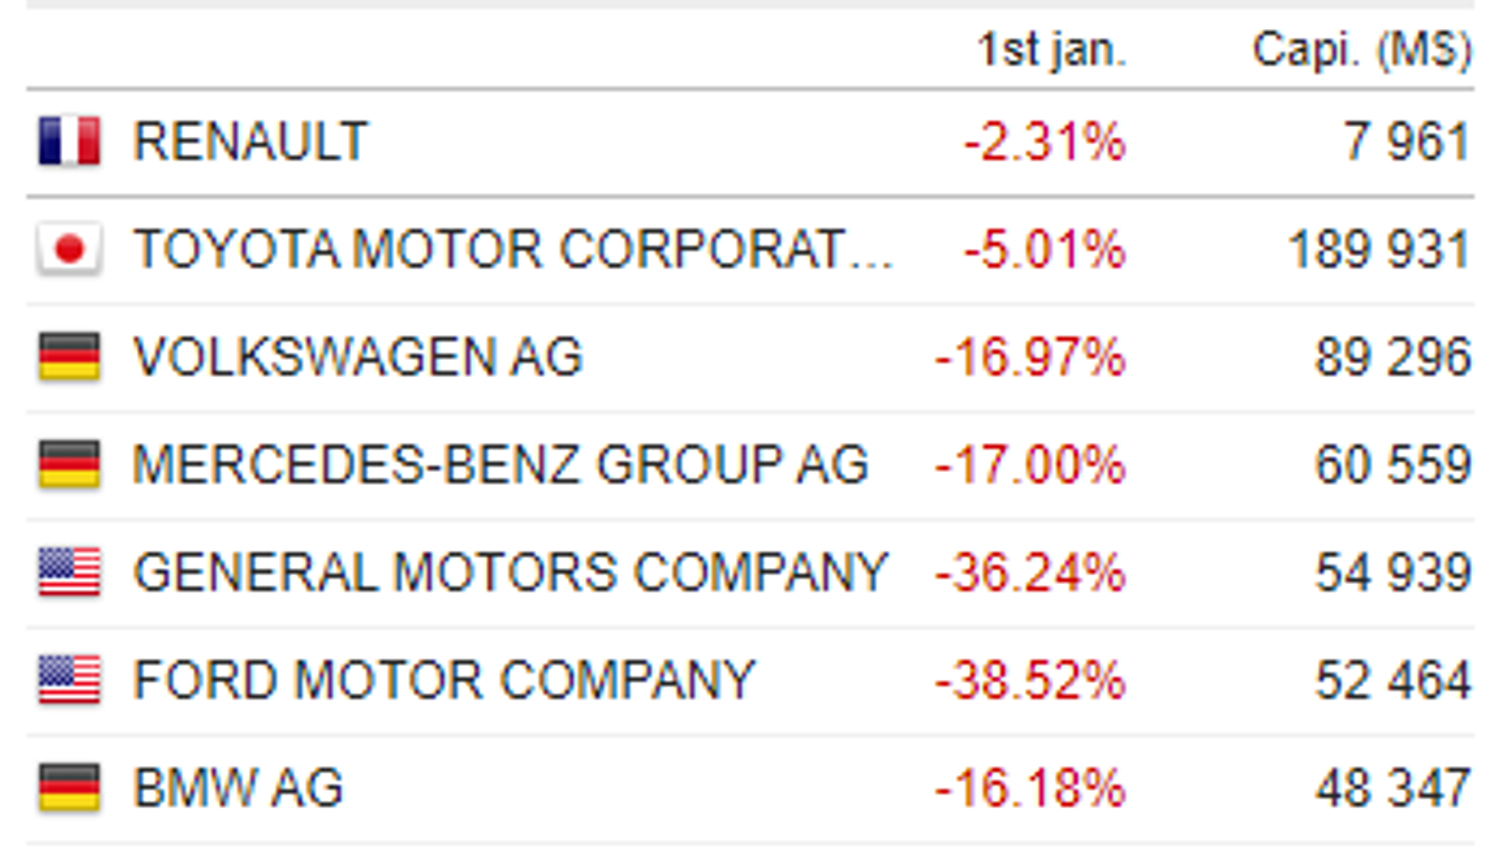Open VOLKSWAGEN AG company page
This screenshot has height=853, width=1500.
(x=358, y=357)
